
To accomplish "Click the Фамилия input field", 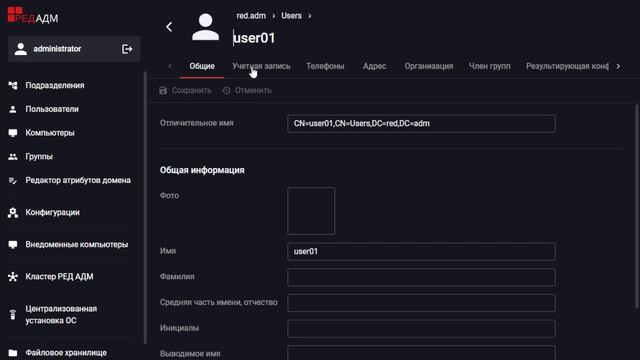I will coord(421,277).
